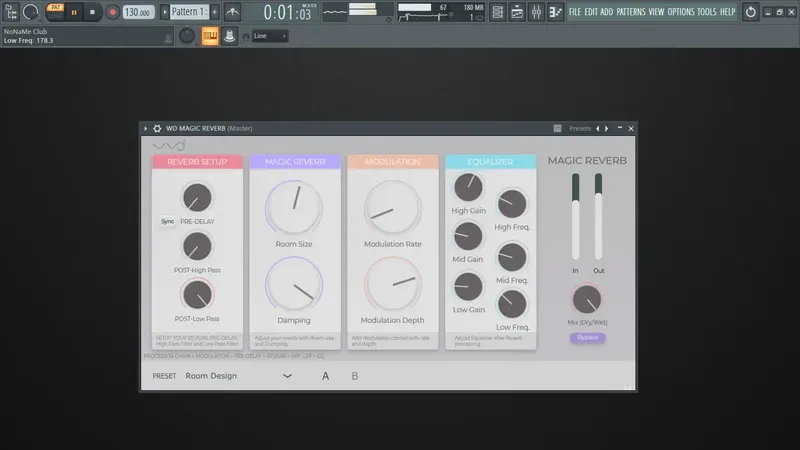The image size is (800, 450).
Task: Select the B preset slot
Action: (355, 376)
